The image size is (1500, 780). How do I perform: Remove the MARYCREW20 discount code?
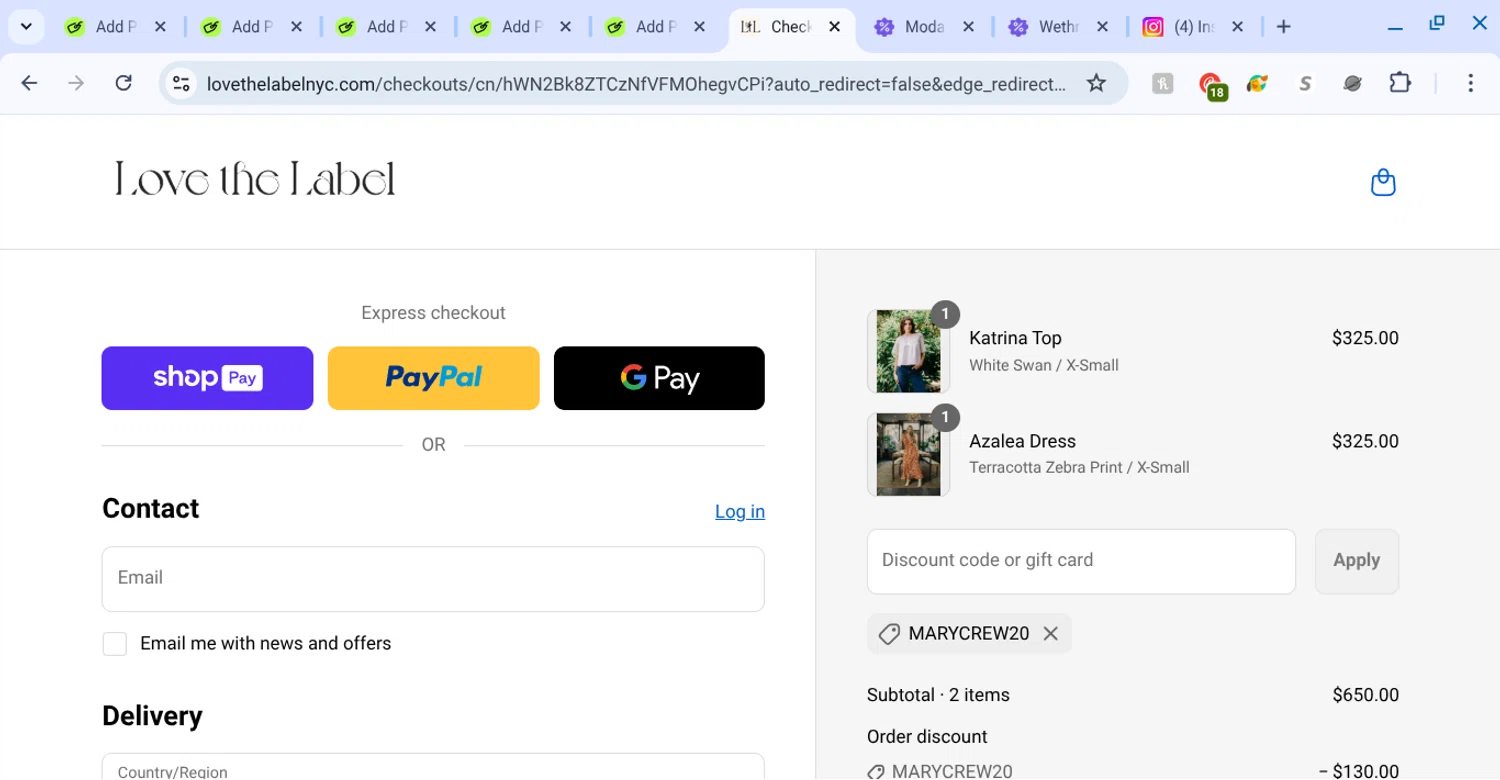[x=1050, y=633]
